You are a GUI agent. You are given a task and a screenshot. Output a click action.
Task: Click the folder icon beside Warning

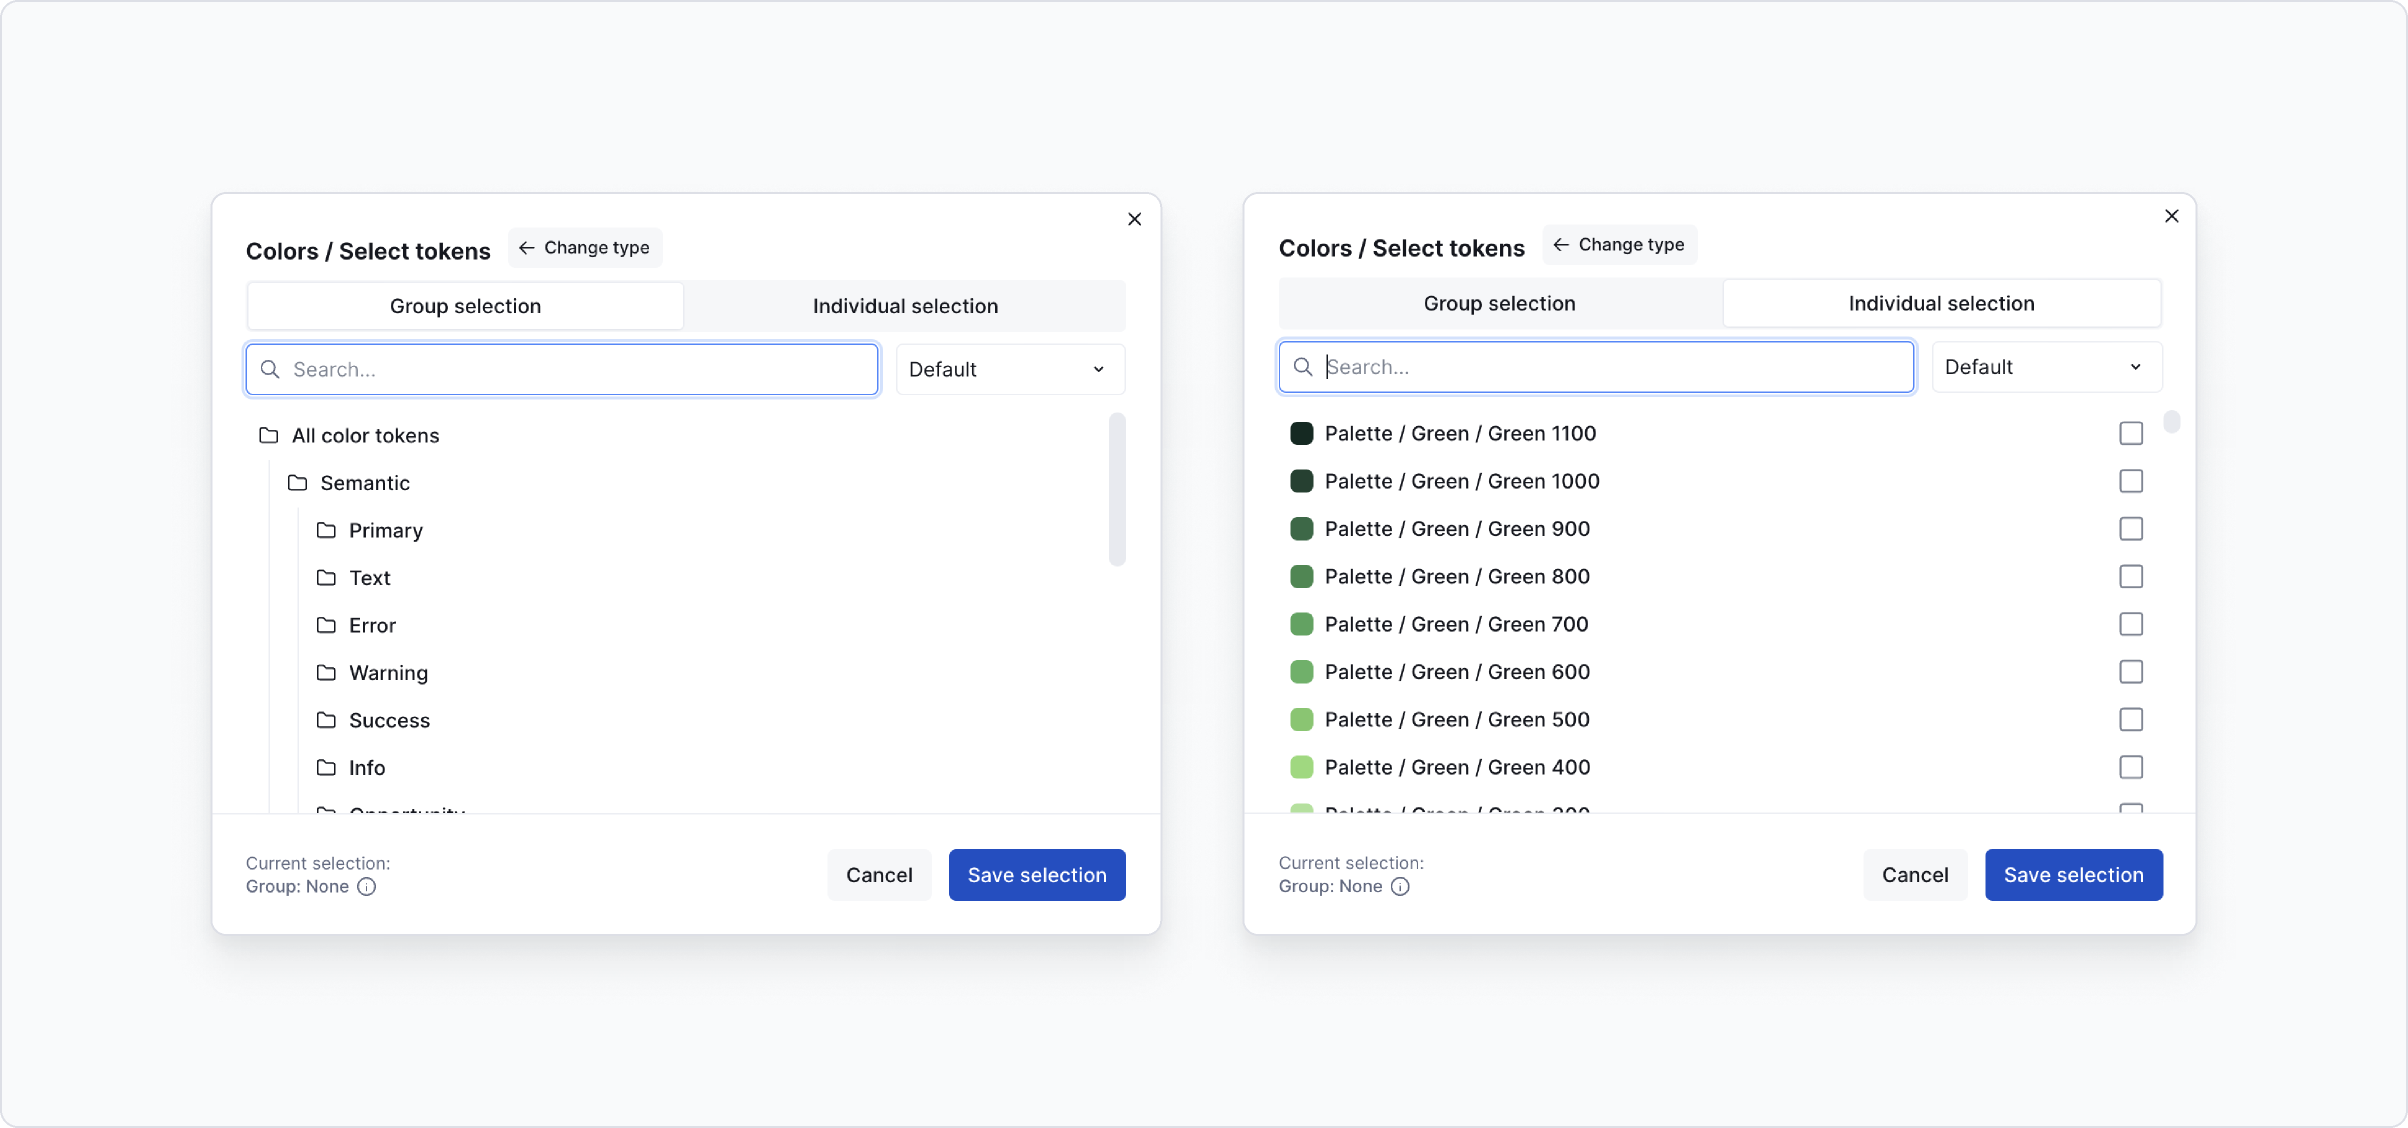point(326,673)
